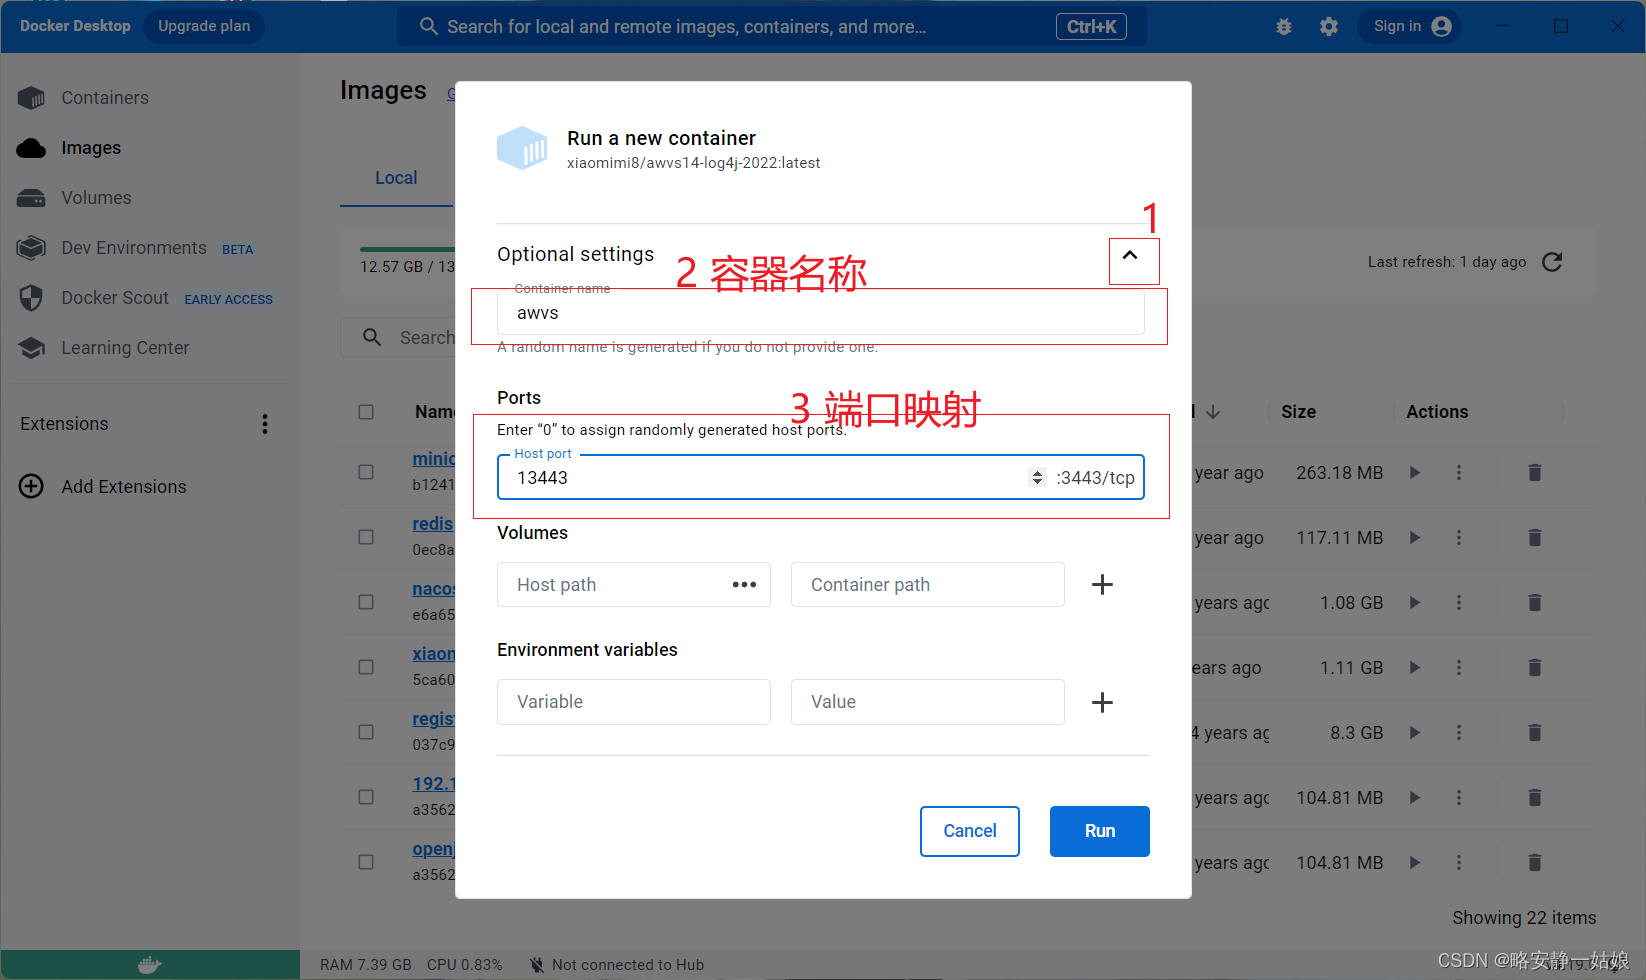Run the 8.3 GB image

[x=1415, y=732]
